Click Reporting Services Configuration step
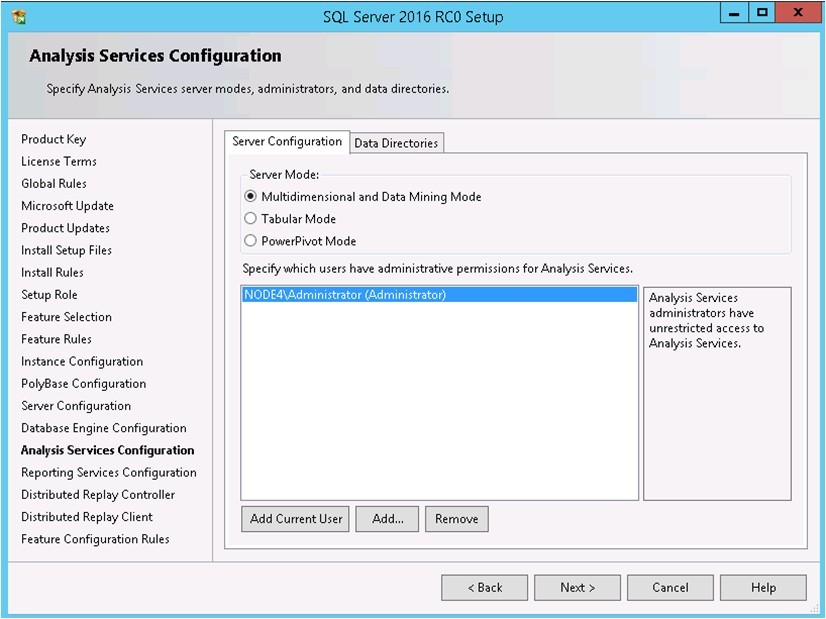 coord(109,473)
